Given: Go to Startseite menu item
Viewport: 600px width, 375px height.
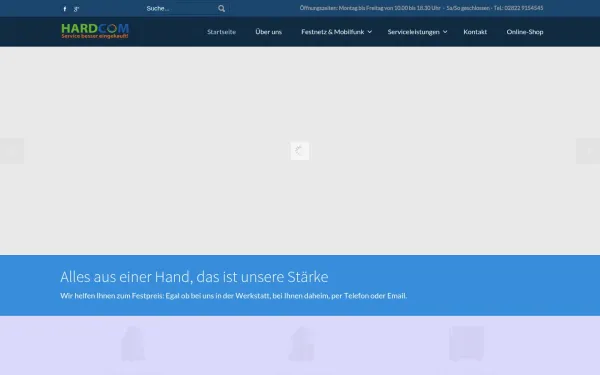Looking at the screenshot, I should click(222, 32).
